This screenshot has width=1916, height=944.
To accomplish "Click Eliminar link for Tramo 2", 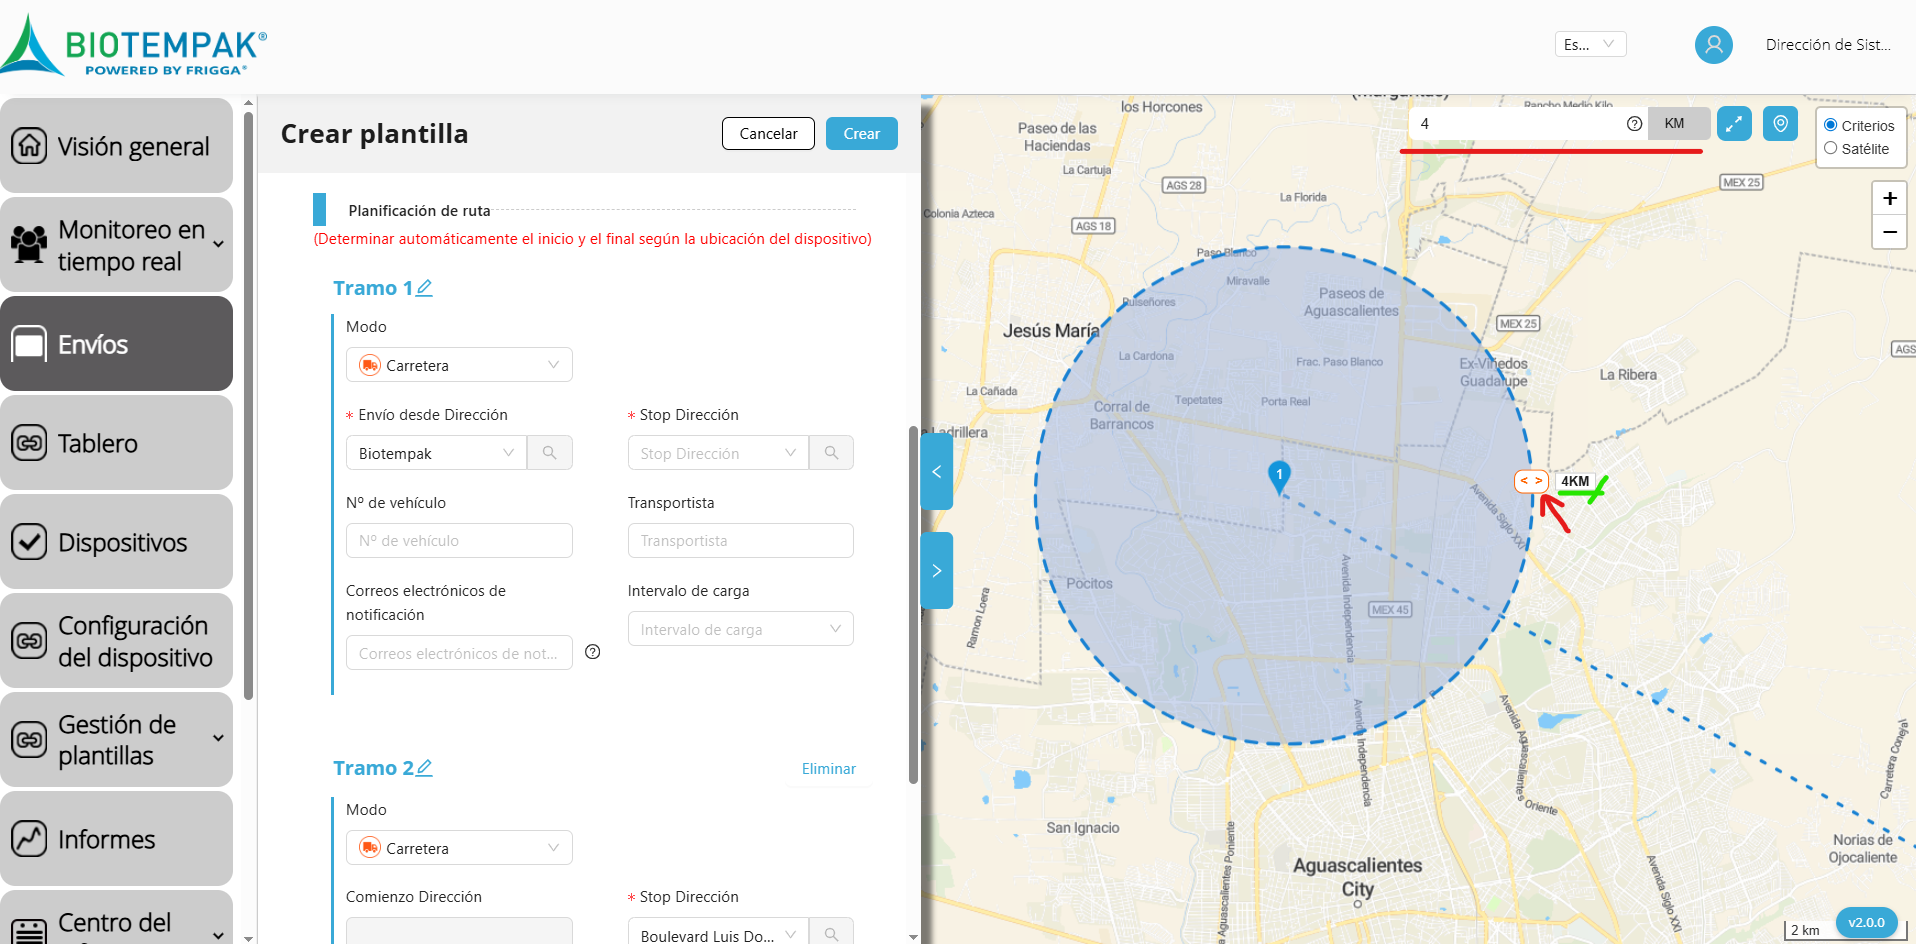I will 828,769.
